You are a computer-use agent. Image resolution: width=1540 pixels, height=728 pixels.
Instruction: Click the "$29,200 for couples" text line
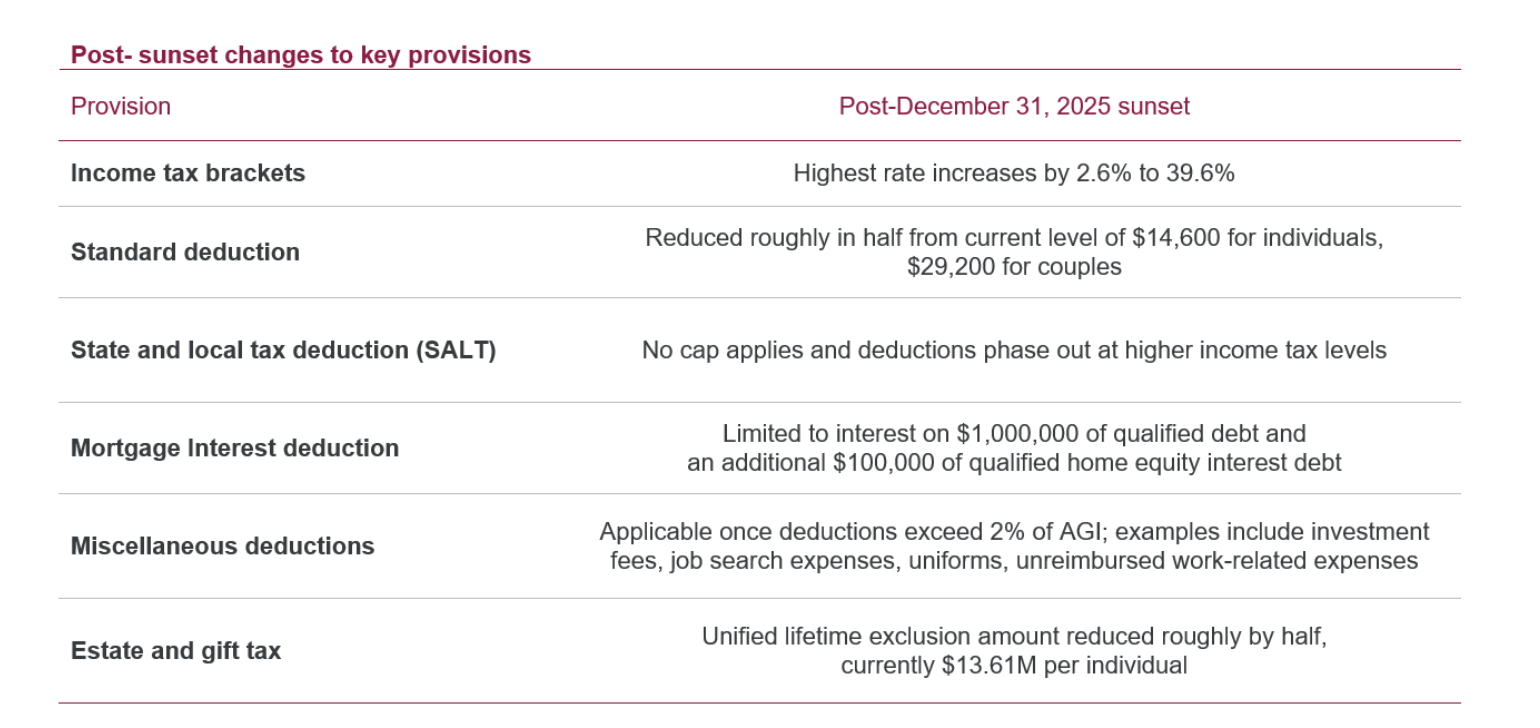pyautogui.click(x=1013, y=267)
